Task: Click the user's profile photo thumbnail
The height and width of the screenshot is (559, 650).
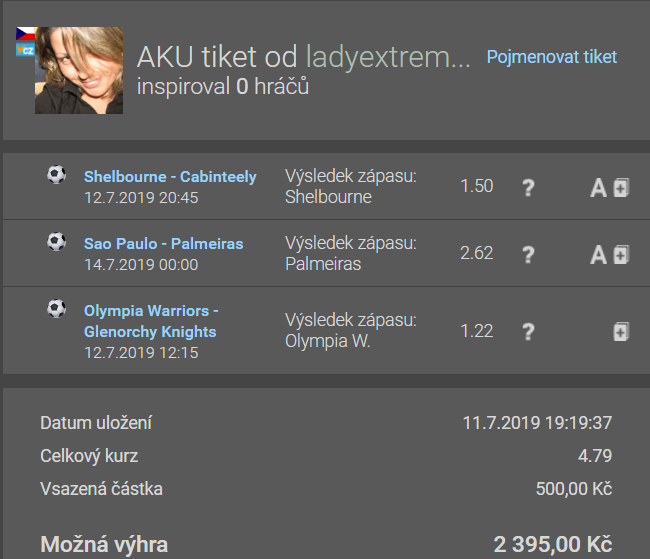Action: [x=79, y=70]
